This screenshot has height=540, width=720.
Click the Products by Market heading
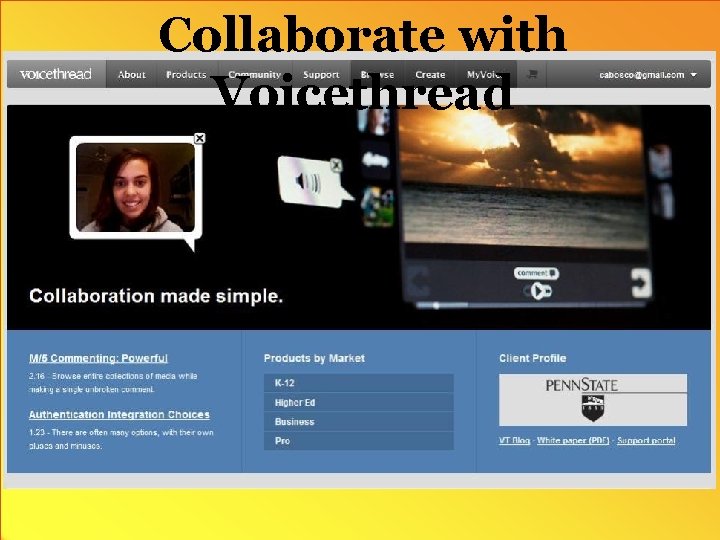point(314,358)
